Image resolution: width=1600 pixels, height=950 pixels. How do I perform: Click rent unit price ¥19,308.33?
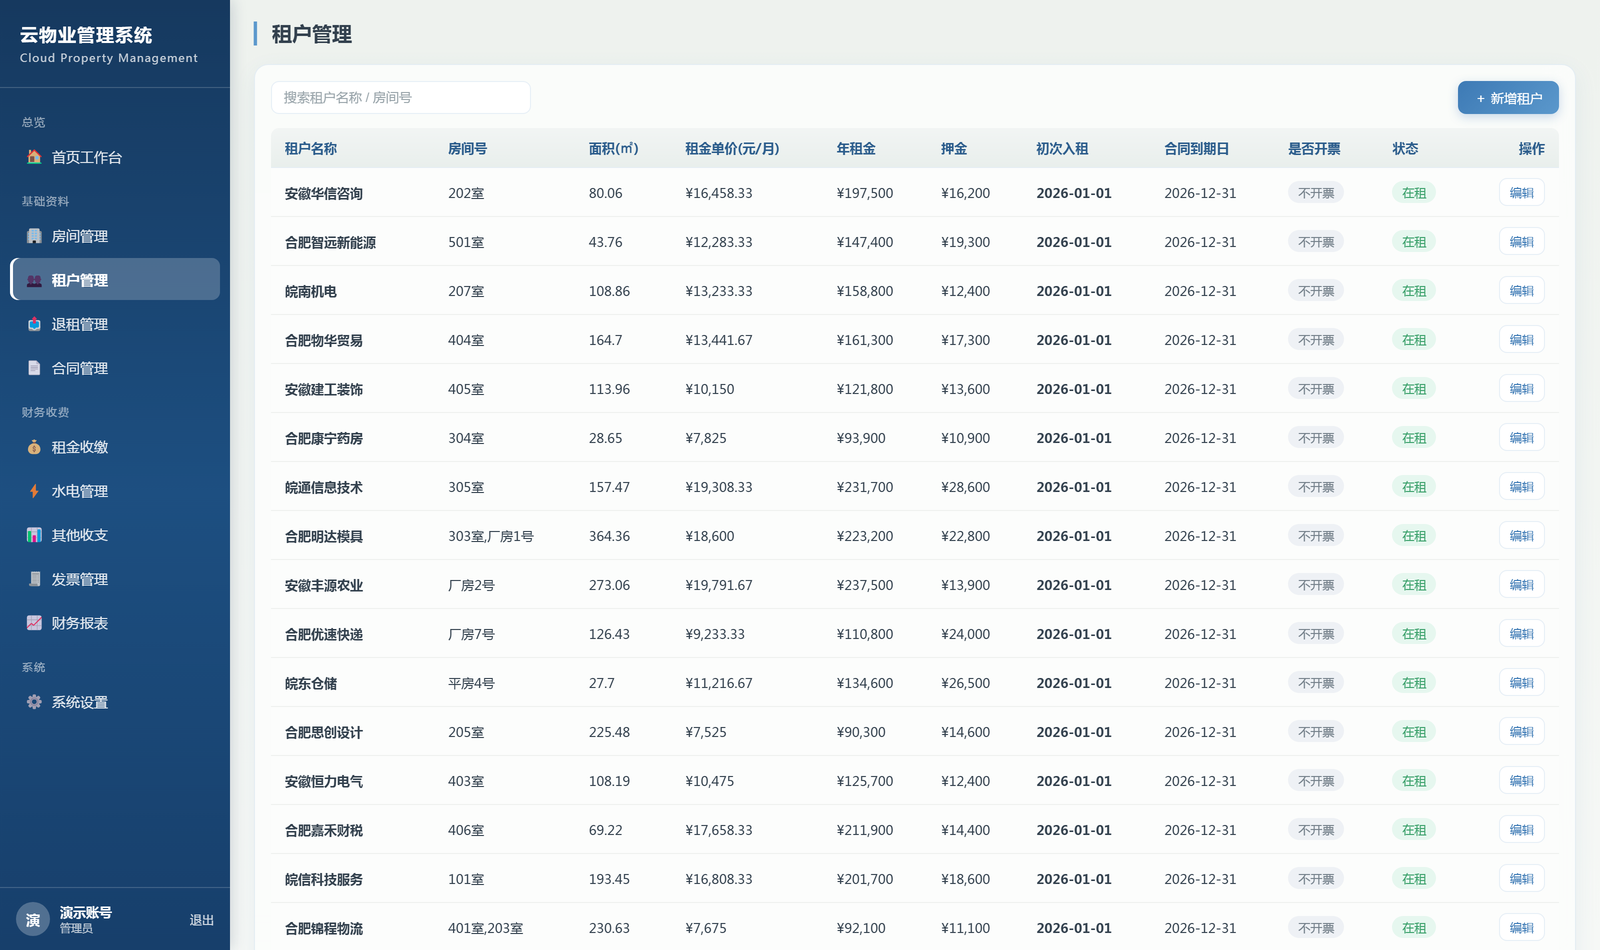click(719, 487)
